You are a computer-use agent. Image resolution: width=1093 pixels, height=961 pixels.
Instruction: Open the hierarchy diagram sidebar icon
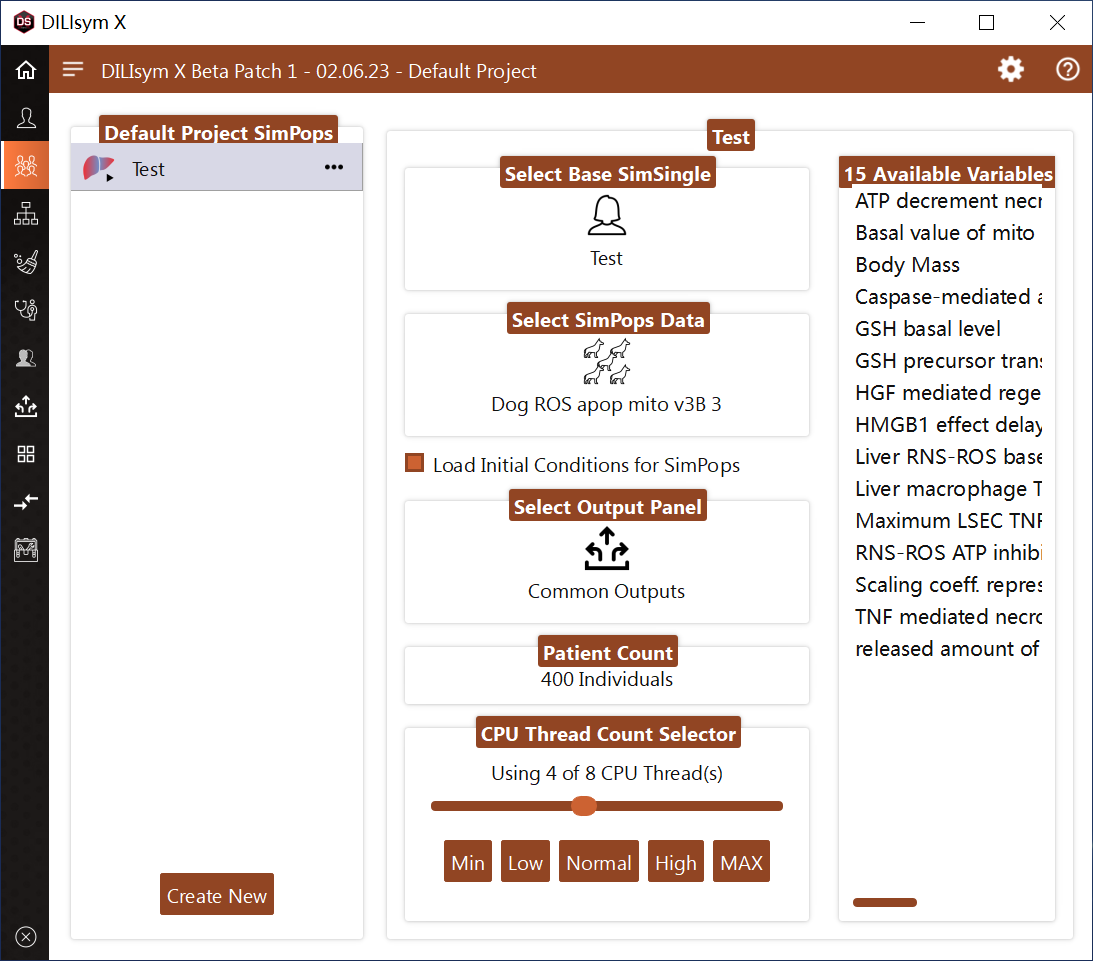[x=26, y=214]
